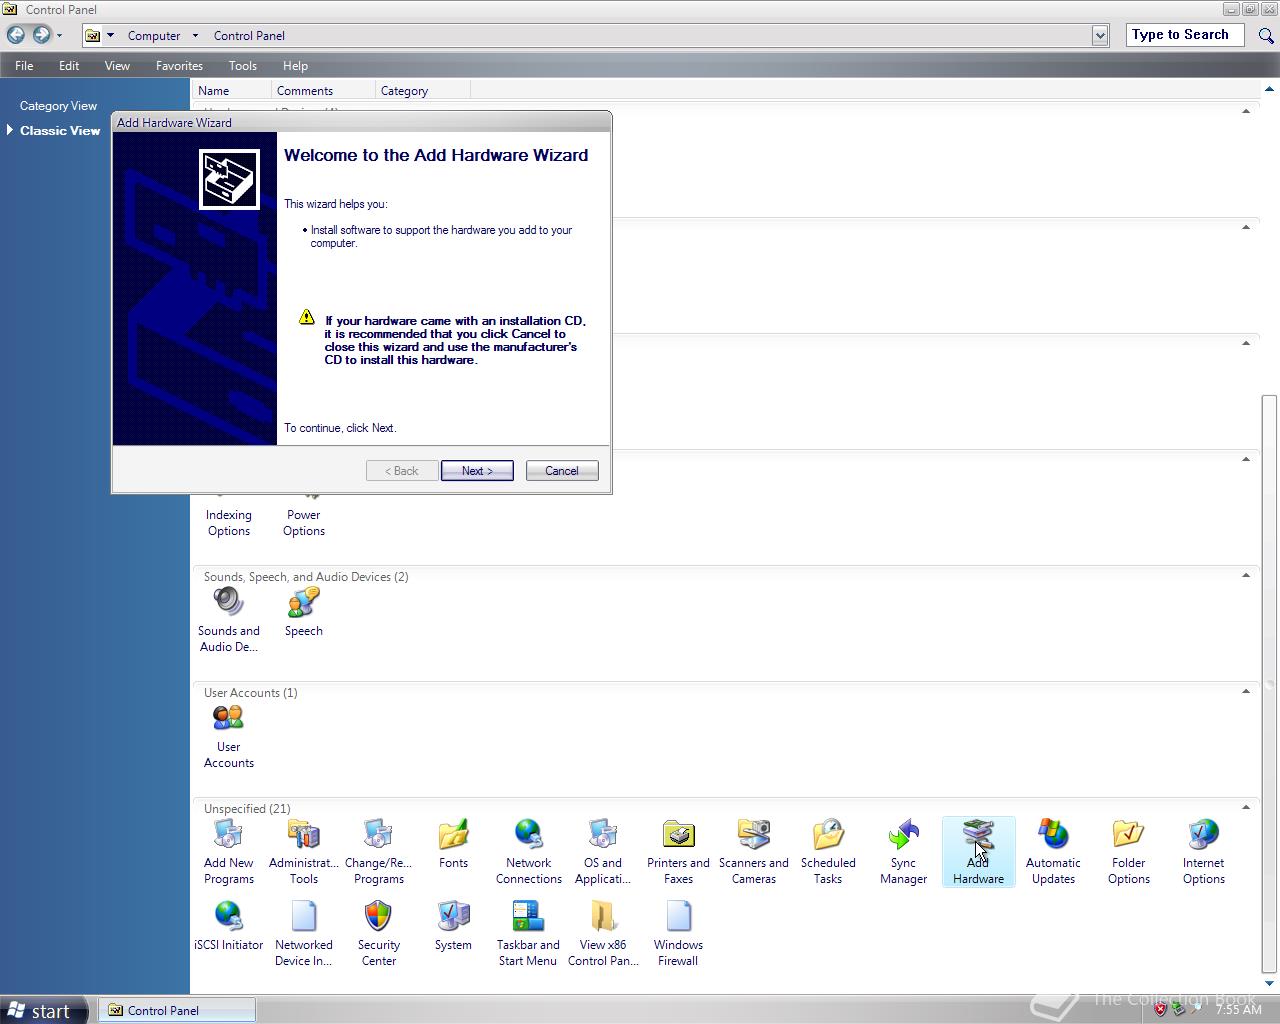Sort by Comments column header
This screenshot has width=1280, height=1024.
coord(323,91)
